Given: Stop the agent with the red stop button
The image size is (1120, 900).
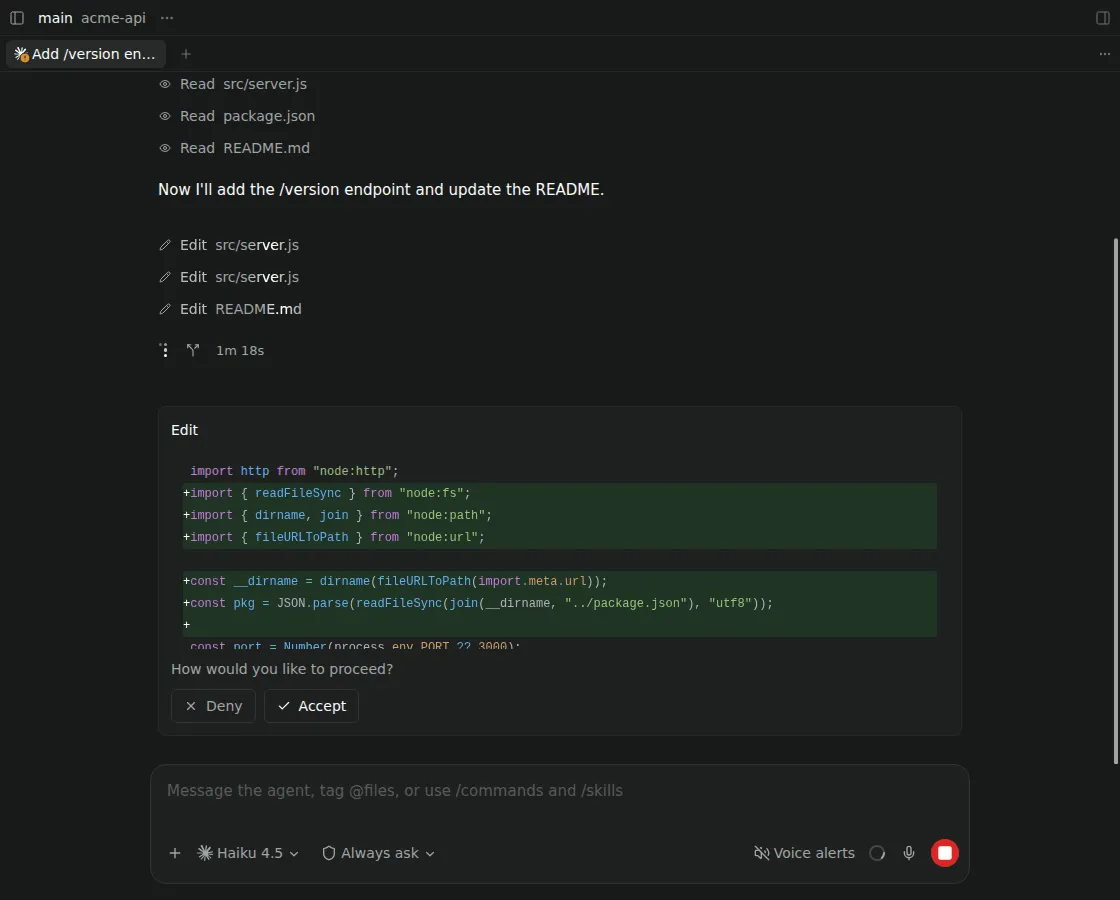Looking at the screenshot, I should click(944, 853).
